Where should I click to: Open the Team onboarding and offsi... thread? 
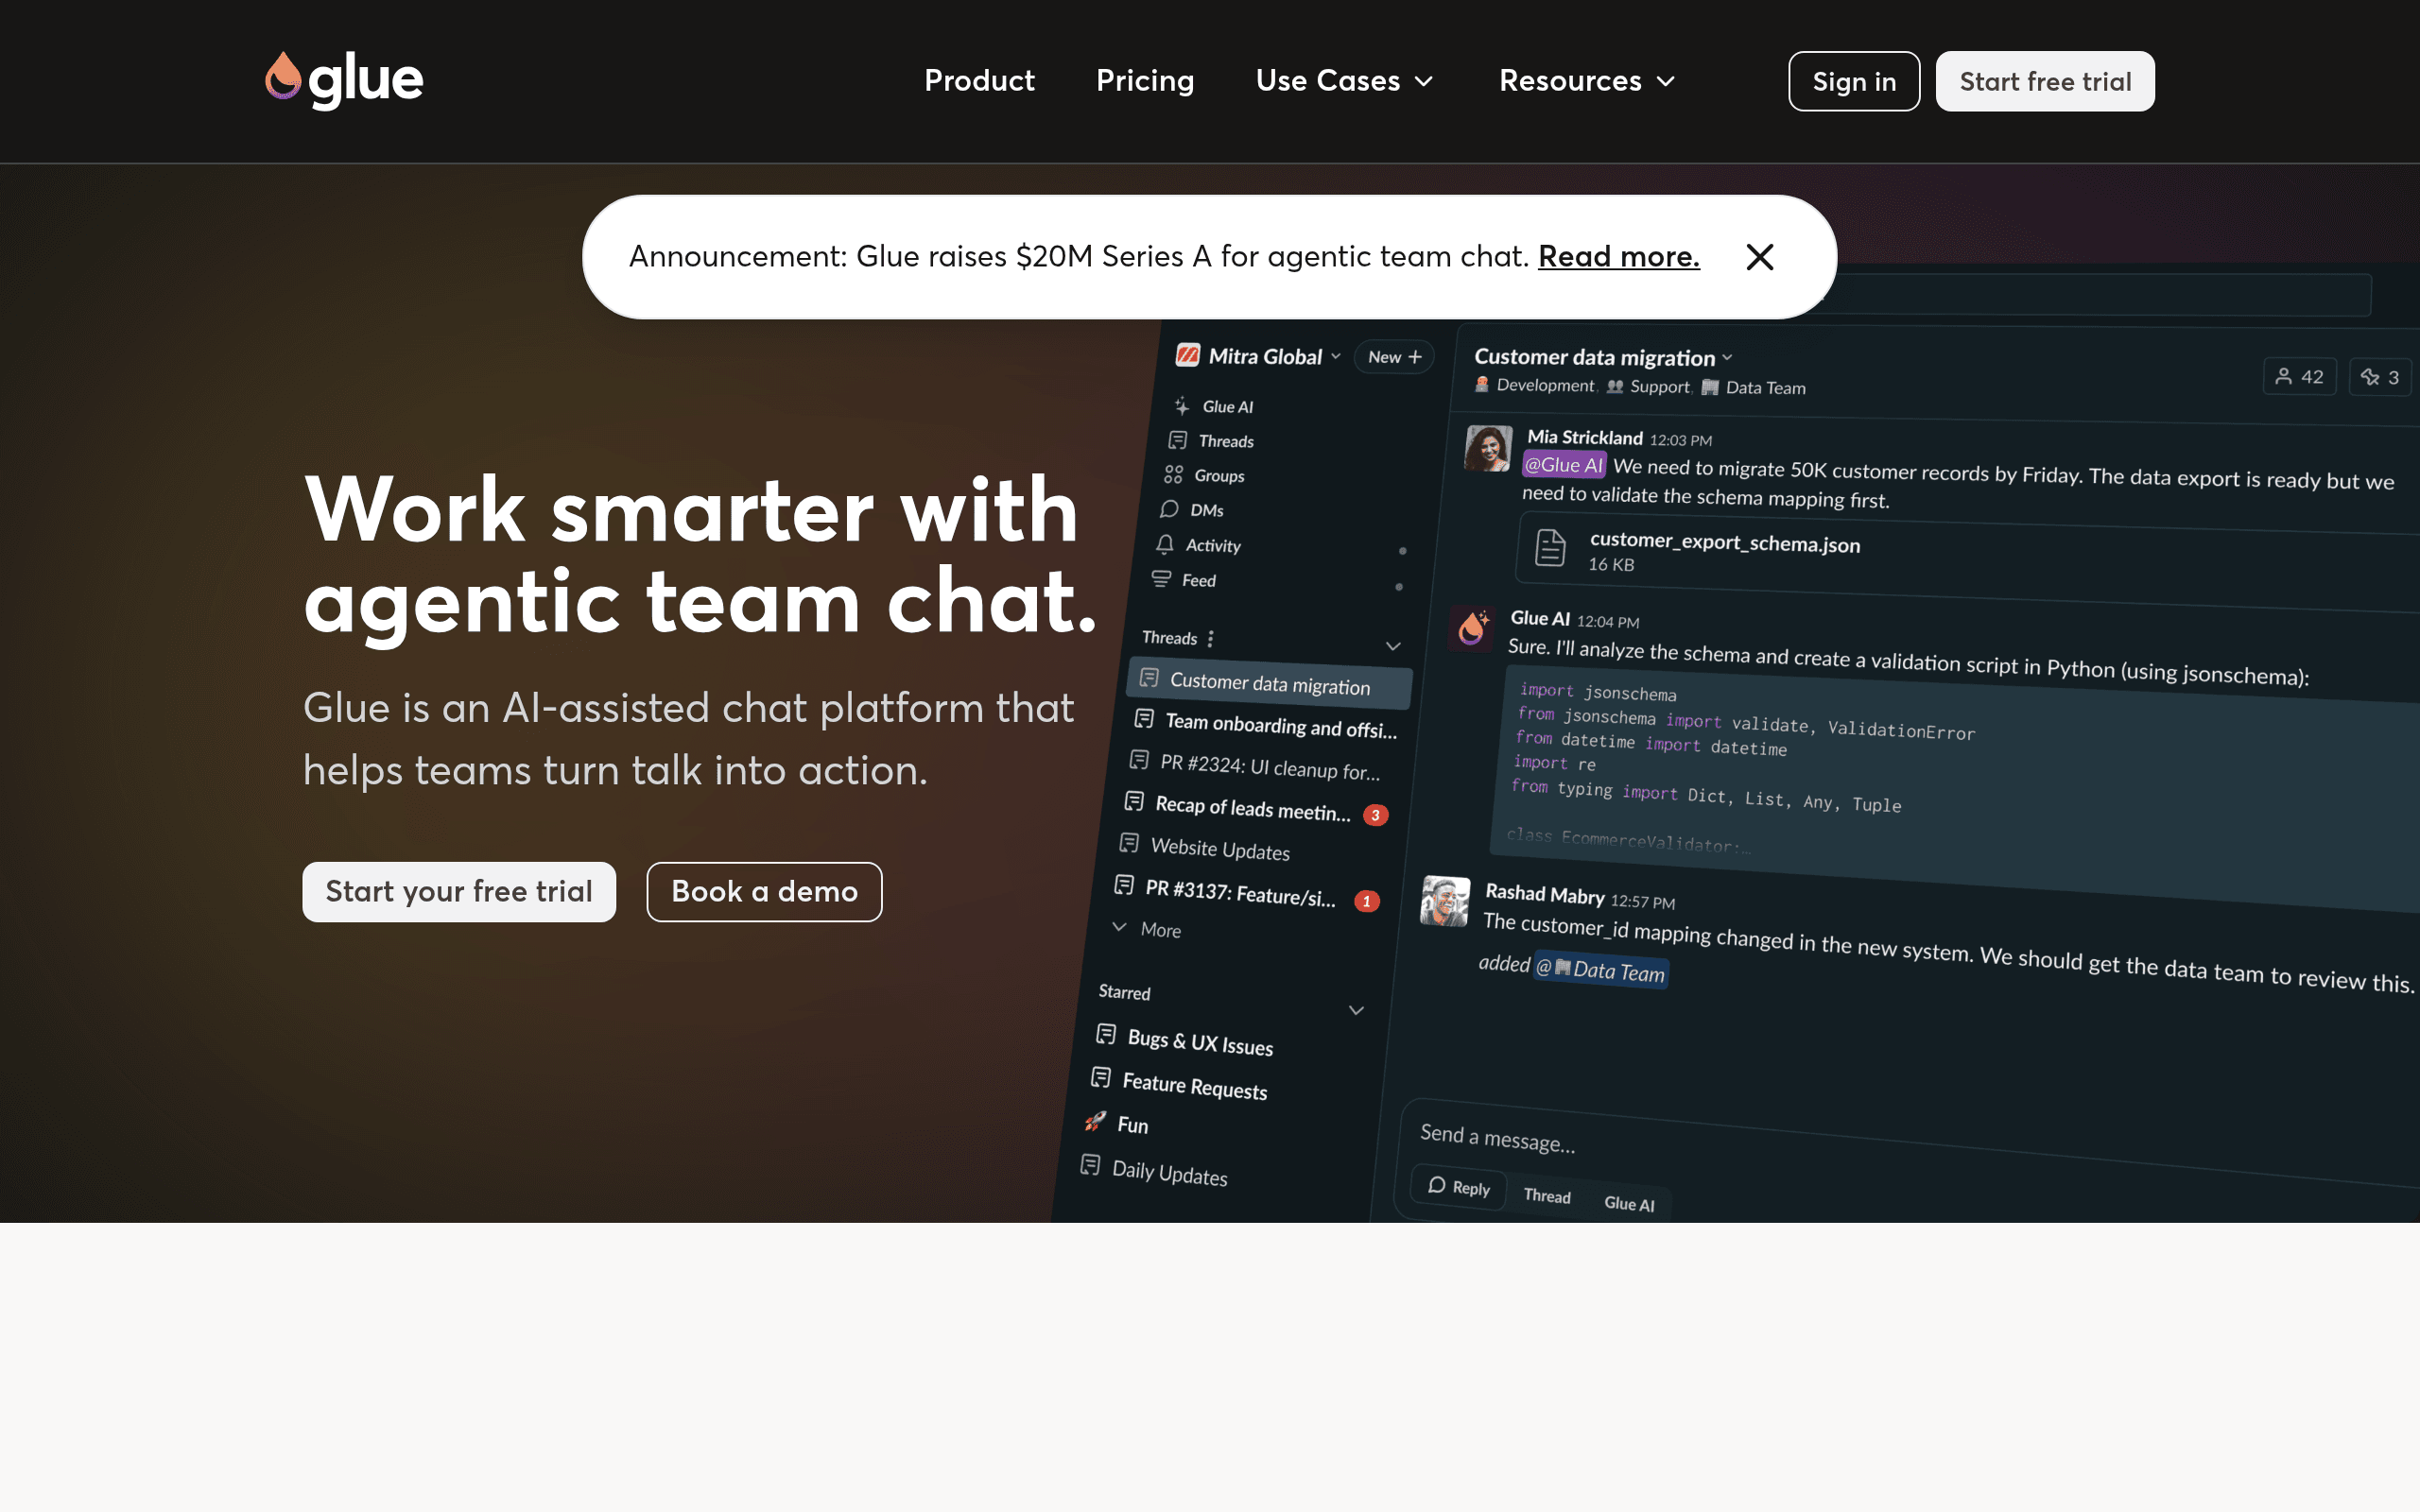[1266, 724]
